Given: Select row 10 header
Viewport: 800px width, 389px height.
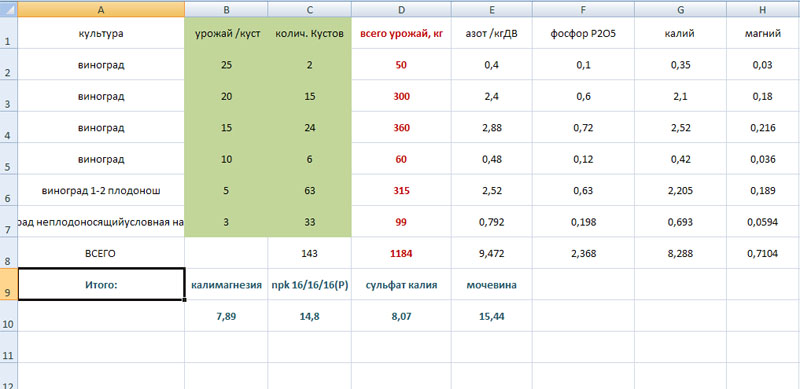Looking at the screenshot, I should tap(9, 316).
